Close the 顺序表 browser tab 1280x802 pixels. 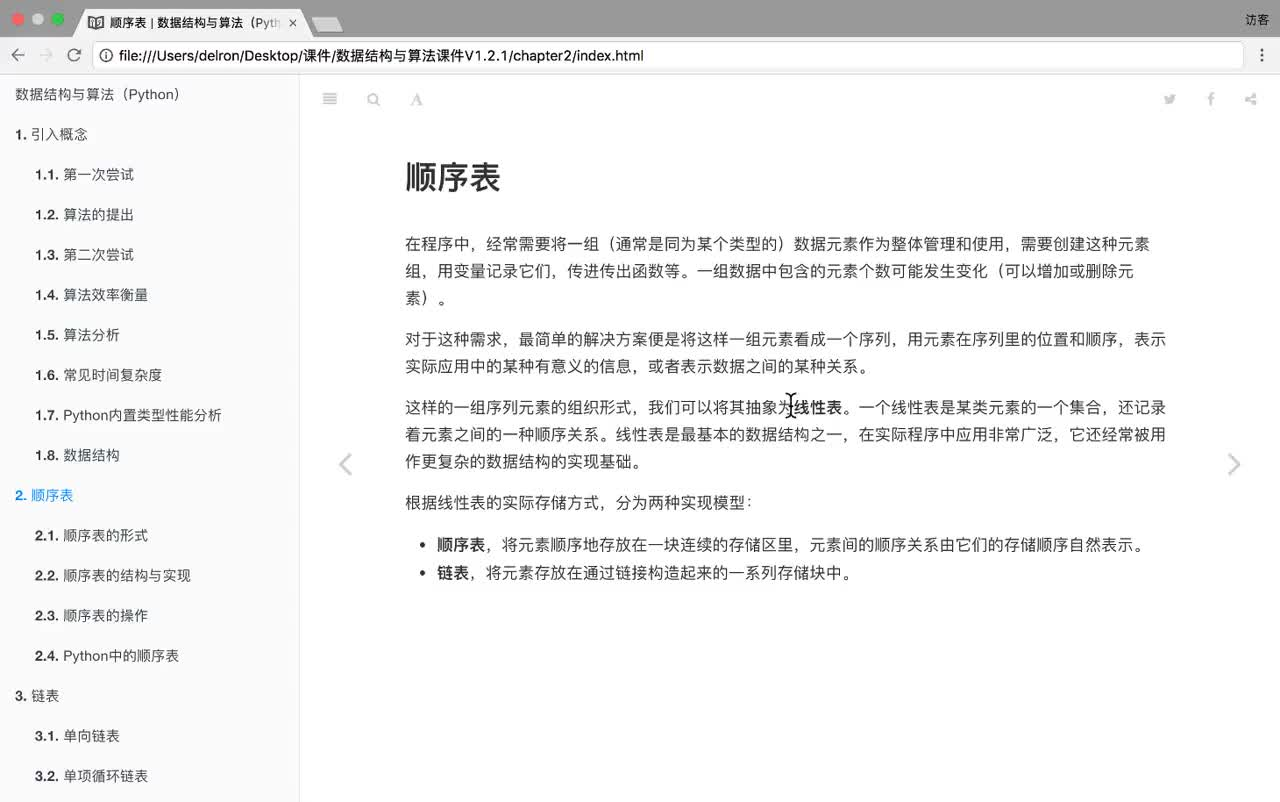pos(293,22)
